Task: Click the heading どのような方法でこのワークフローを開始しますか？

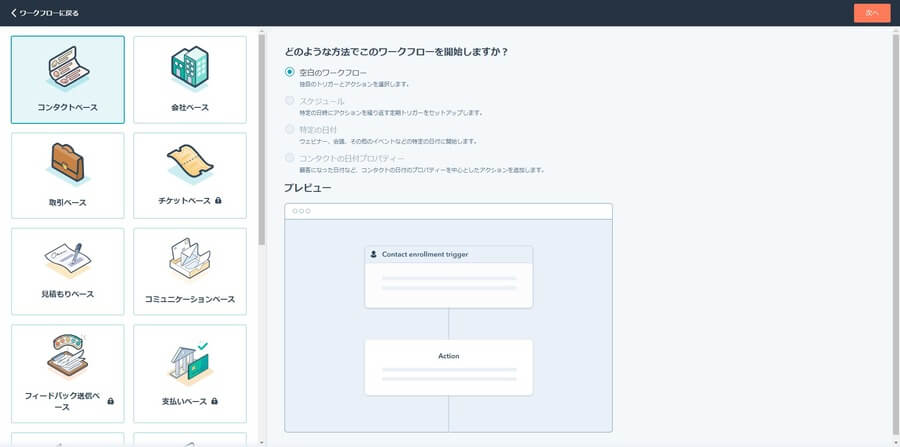Action: coord(397,52)
